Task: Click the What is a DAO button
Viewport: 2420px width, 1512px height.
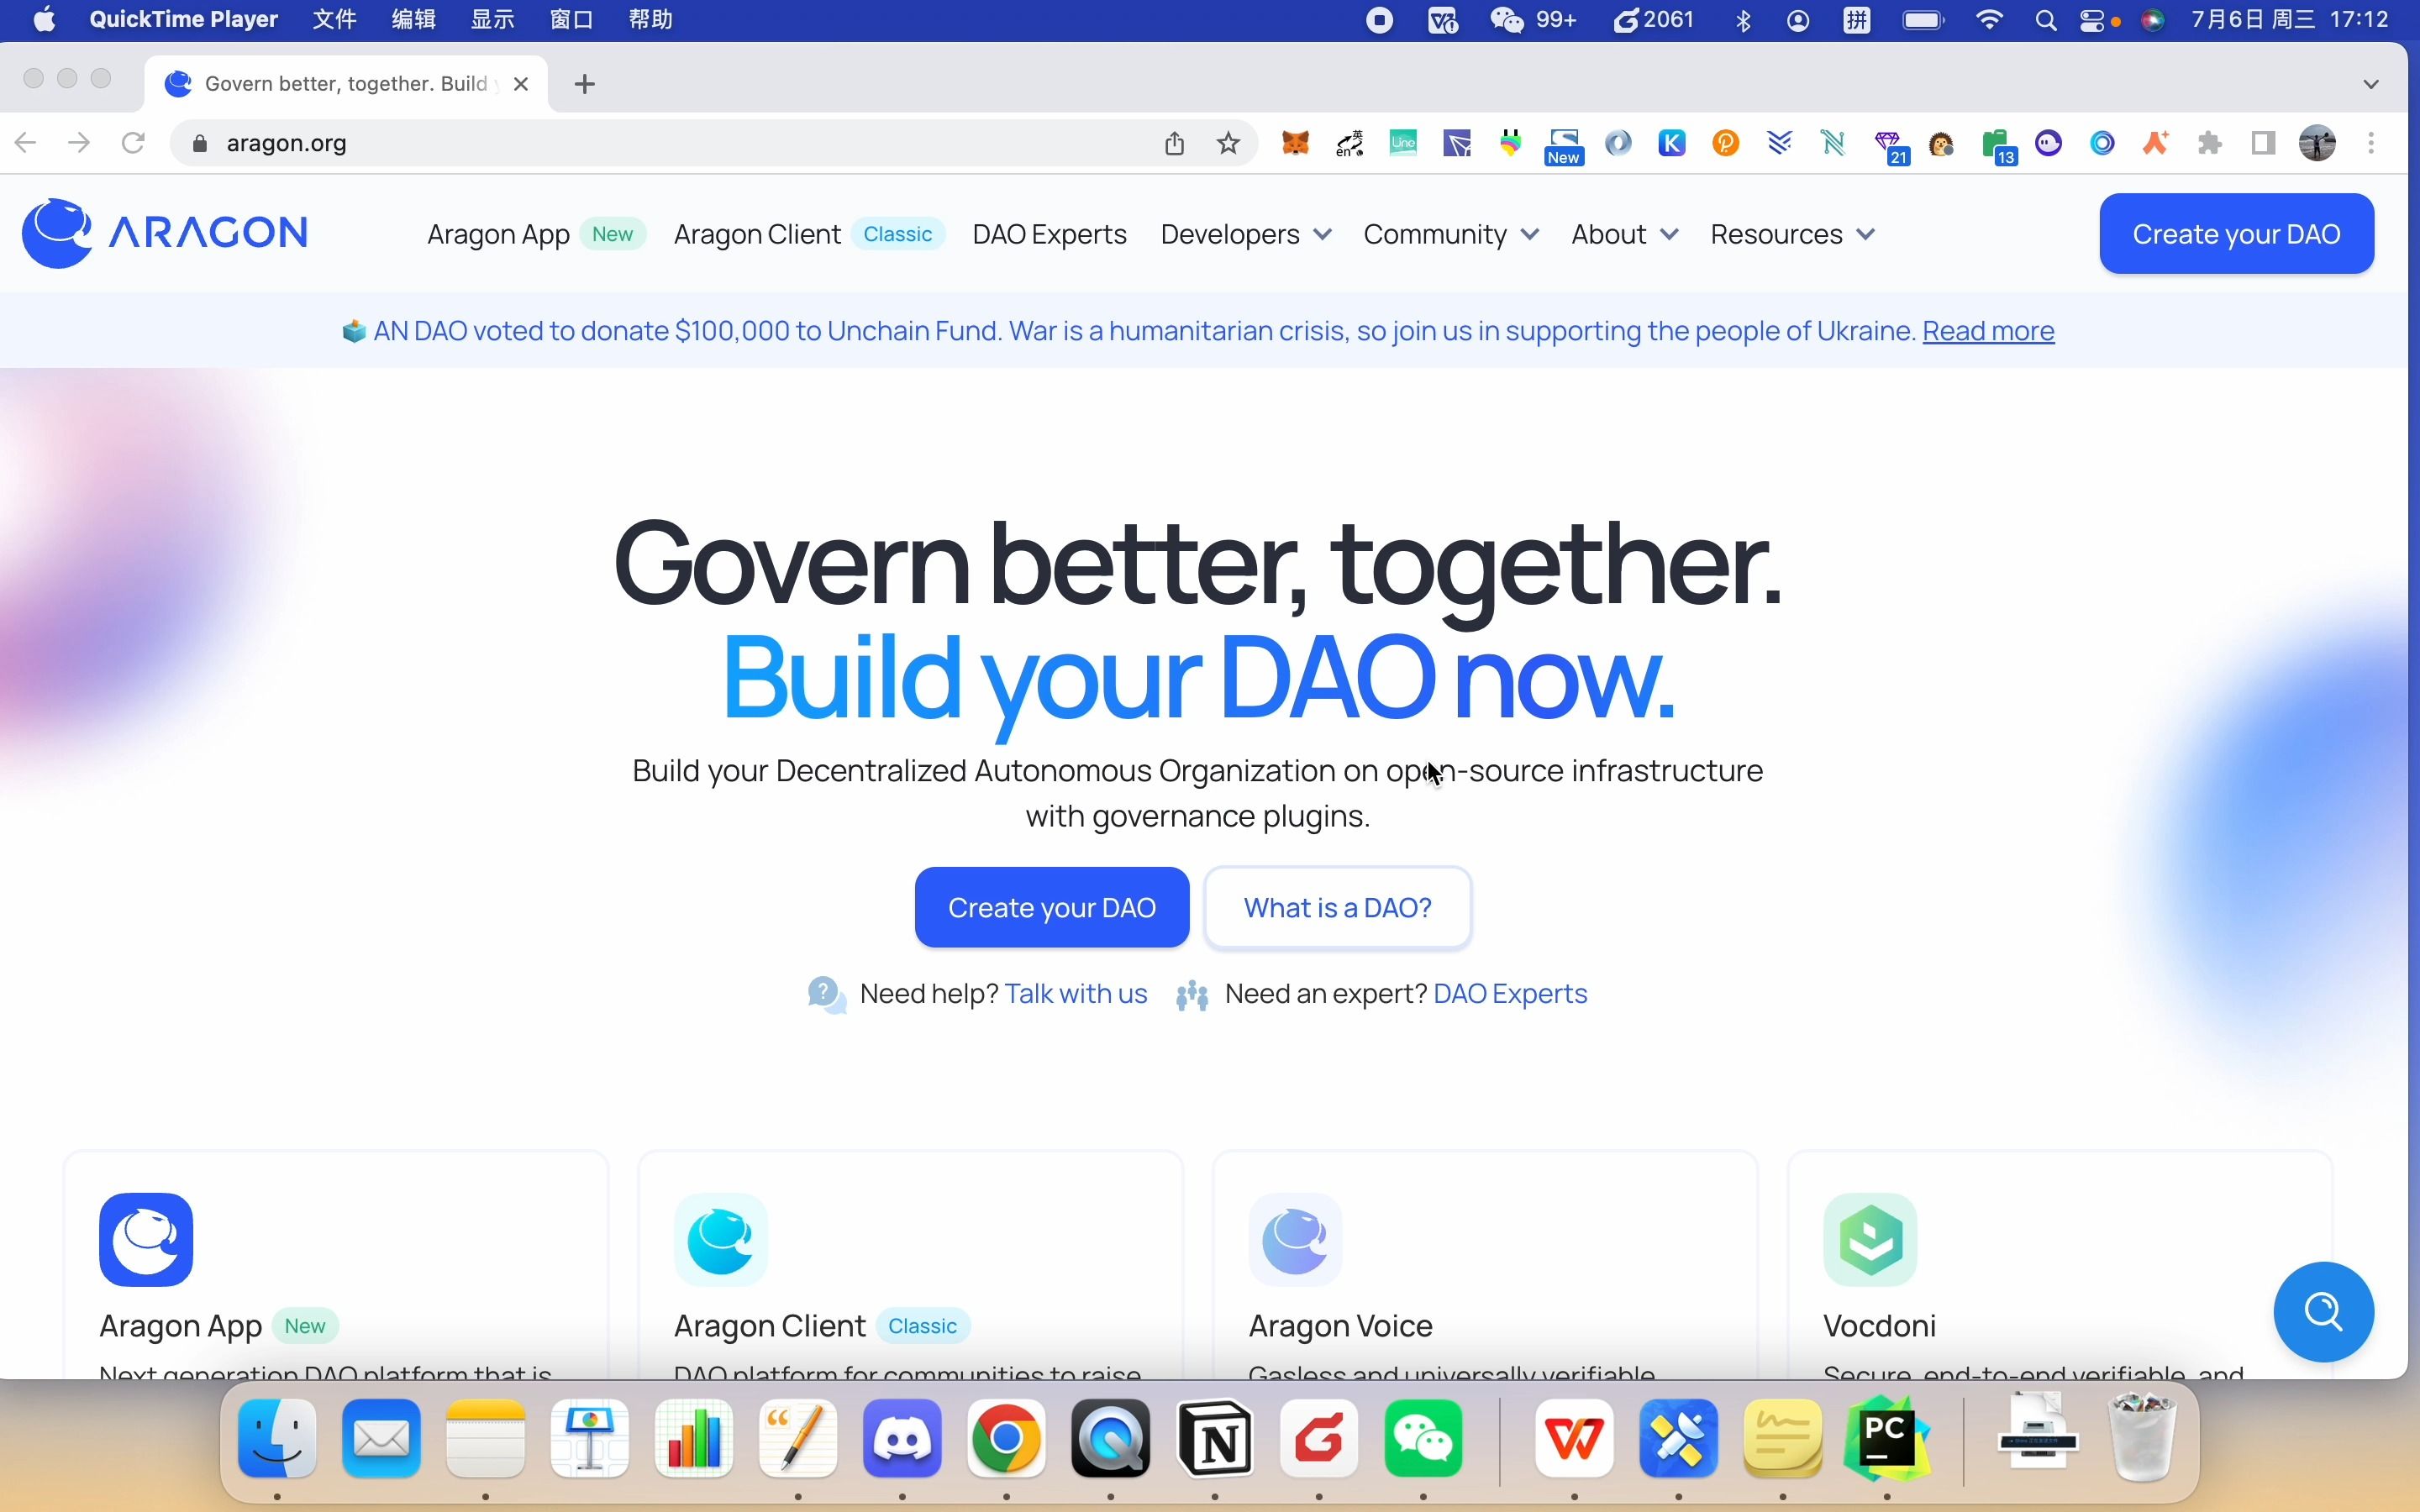Action: point(1336,906)
